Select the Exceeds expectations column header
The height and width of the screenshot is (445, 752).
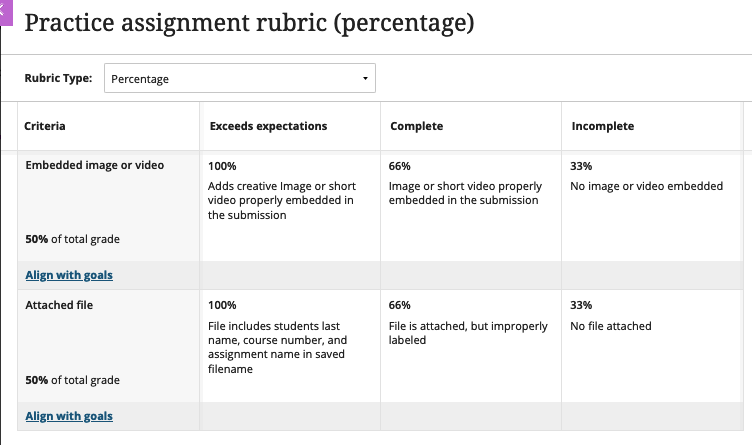tap(268, 126)
